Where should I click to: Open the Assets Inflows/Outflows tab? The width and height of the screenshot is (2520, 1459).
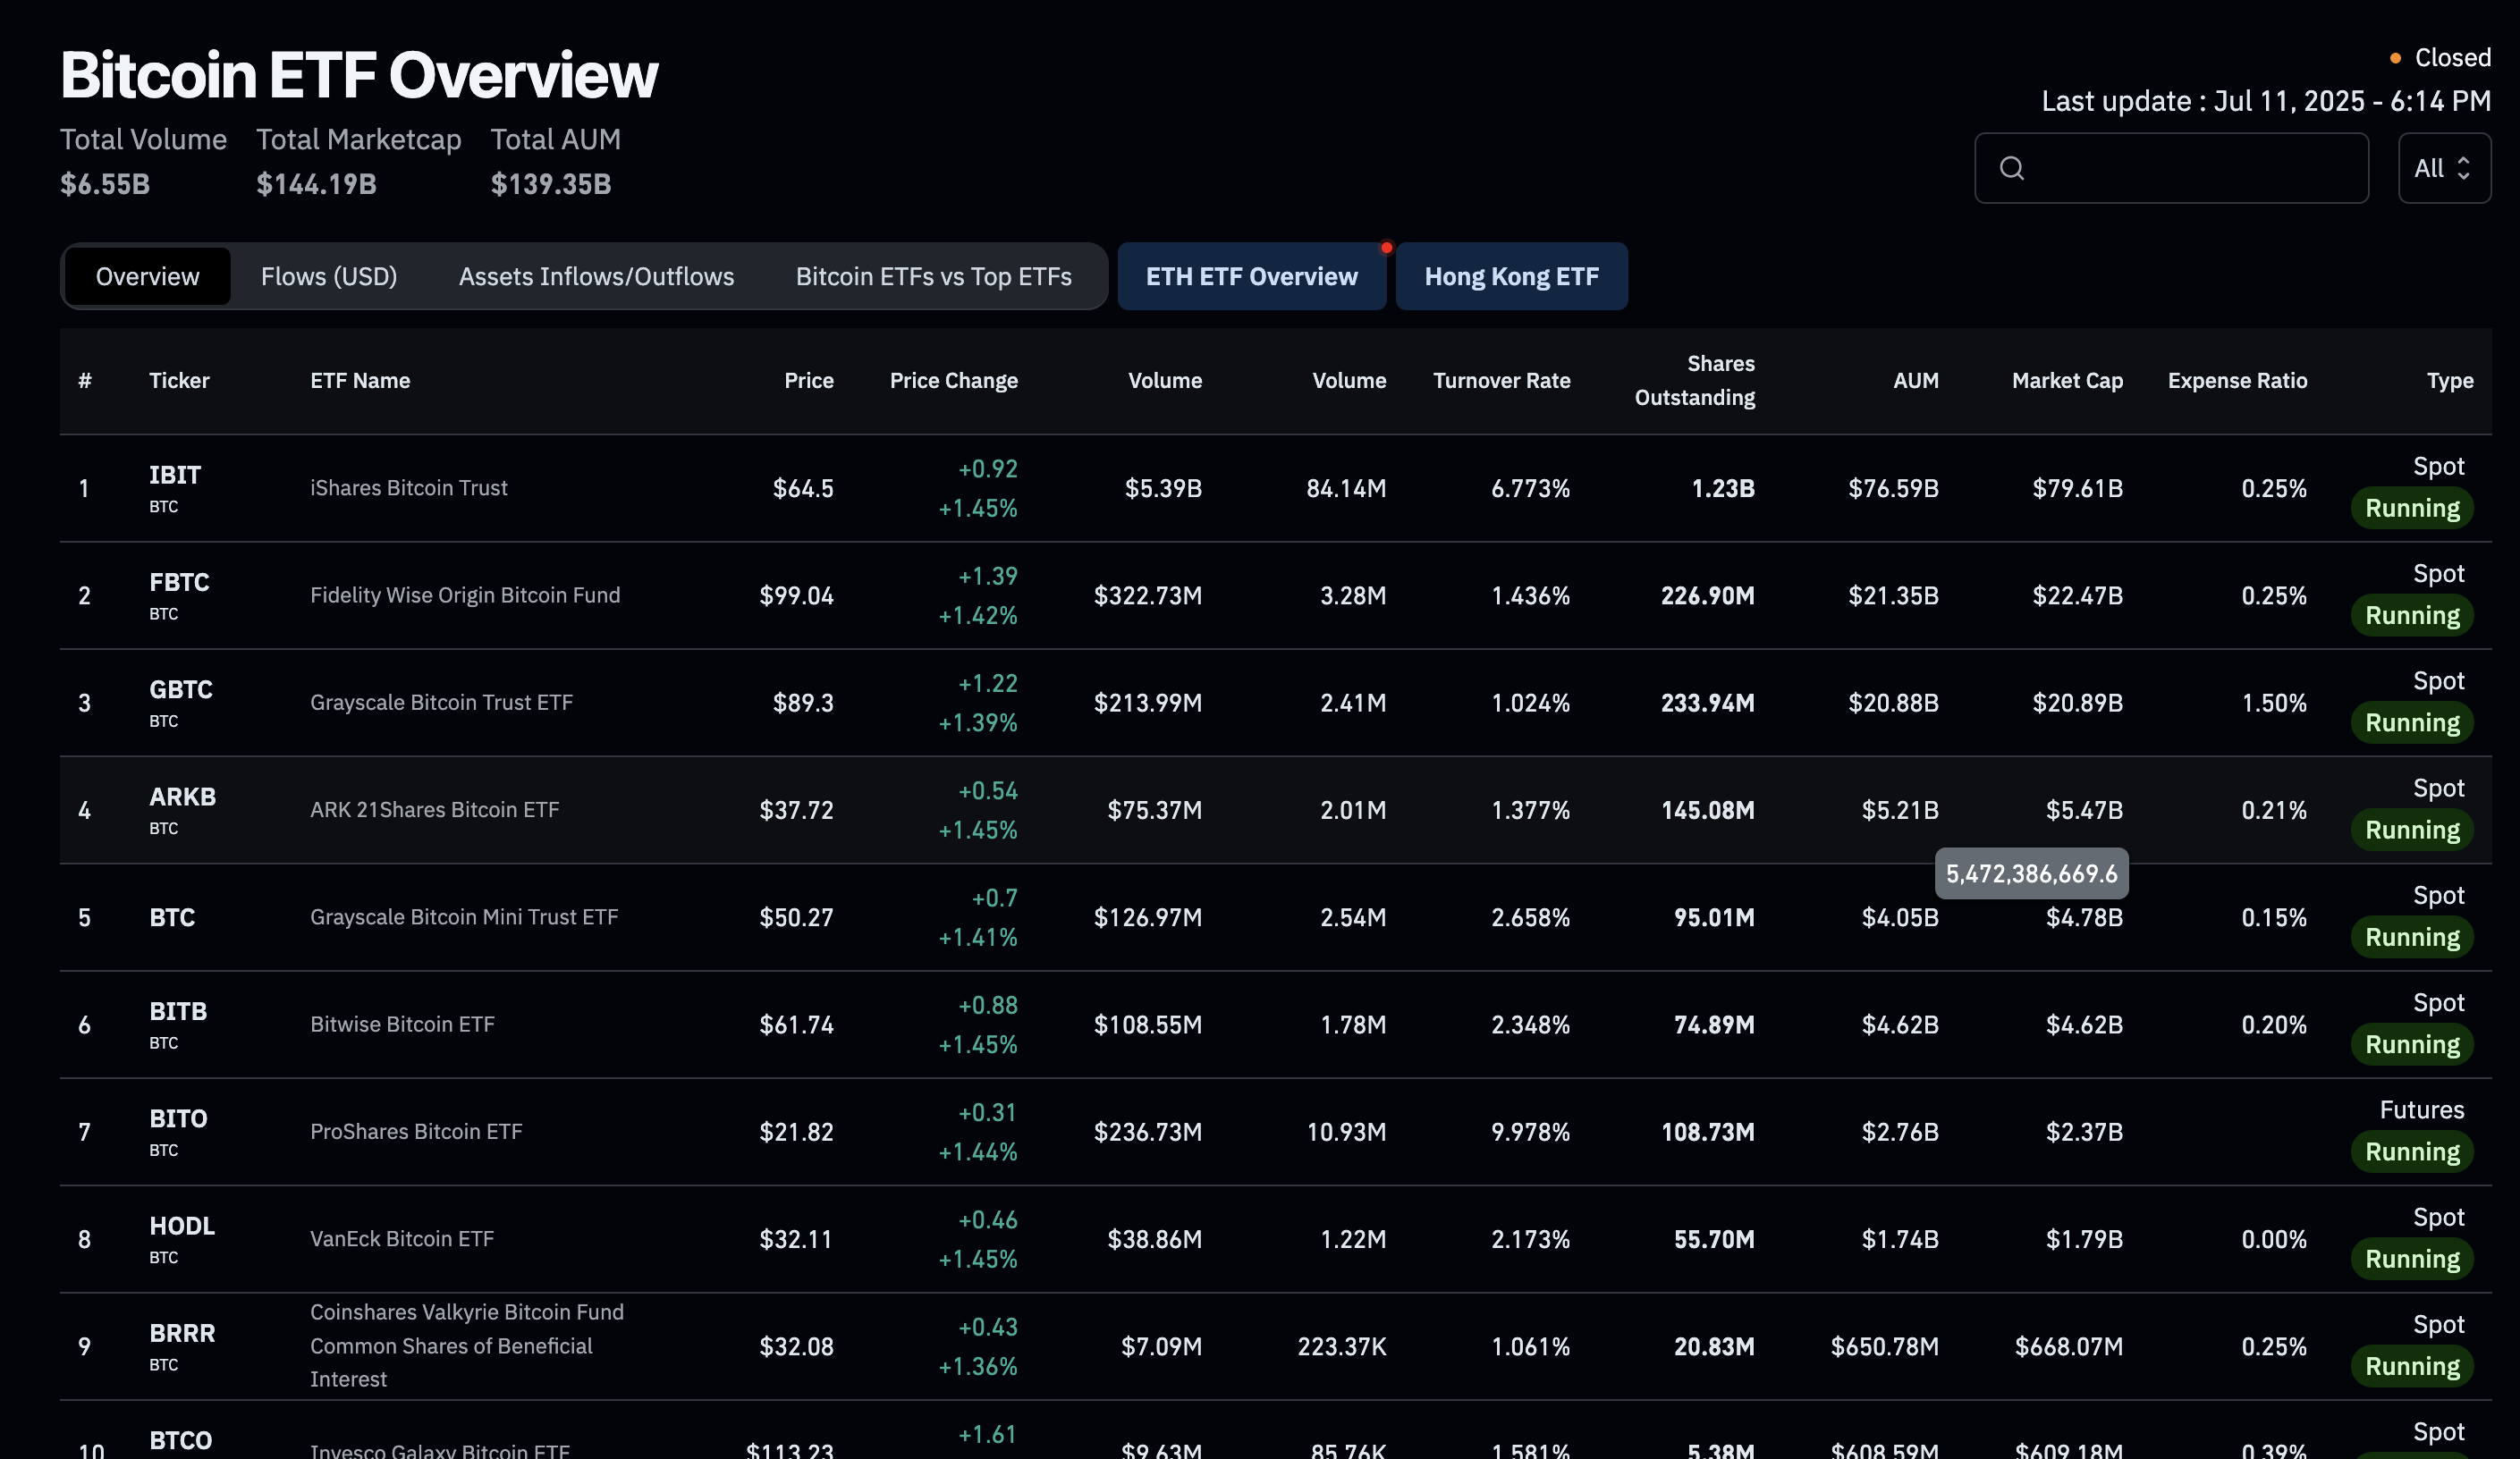click(x=596, y=276)
